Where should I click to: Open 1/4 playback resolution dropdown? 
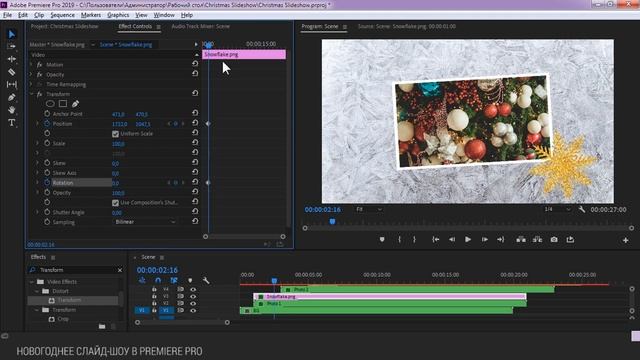(x=557, y=209)
